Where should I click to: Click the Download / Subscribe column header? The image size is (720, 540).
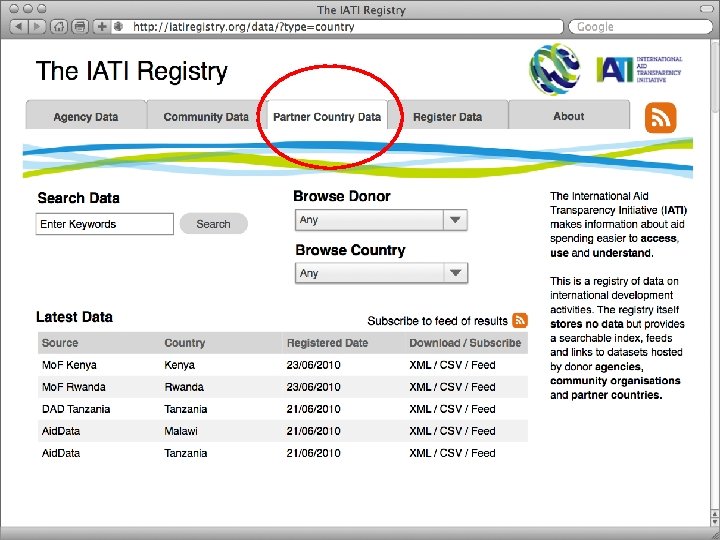pos(465,343)
